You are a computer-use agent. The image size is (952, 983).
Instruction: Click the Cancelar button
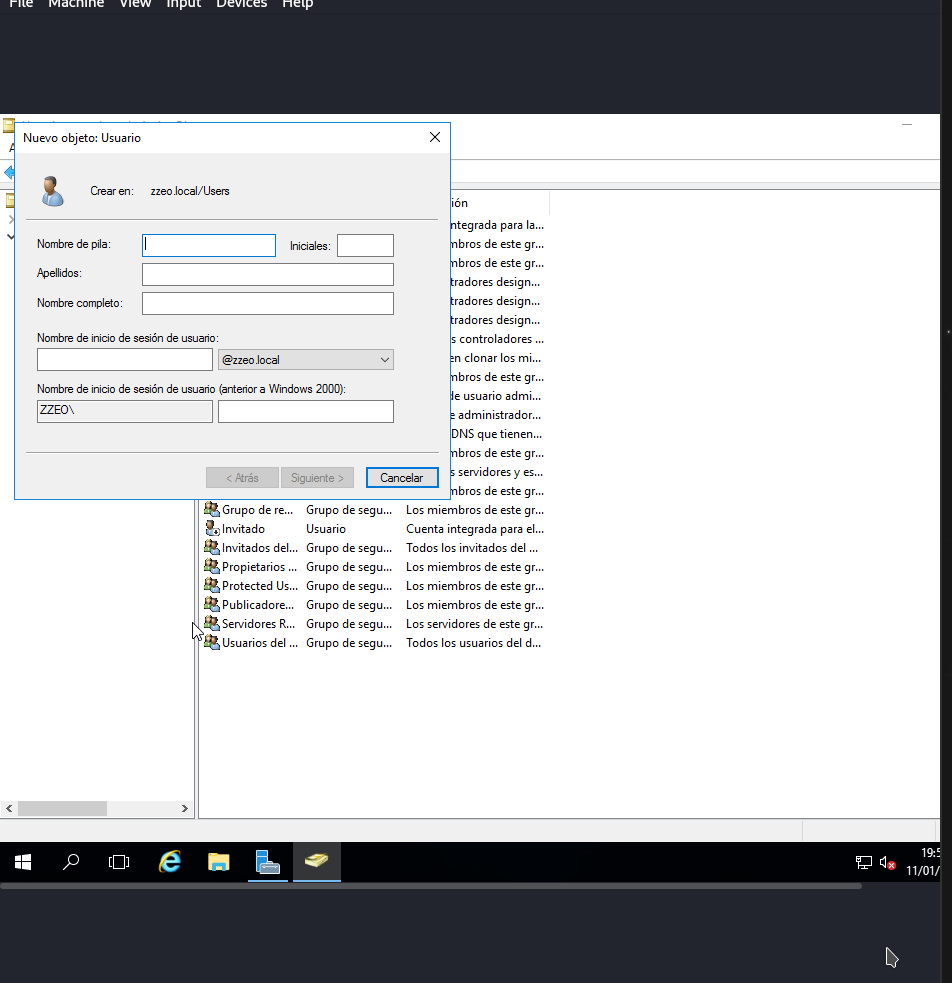[402, 478]
